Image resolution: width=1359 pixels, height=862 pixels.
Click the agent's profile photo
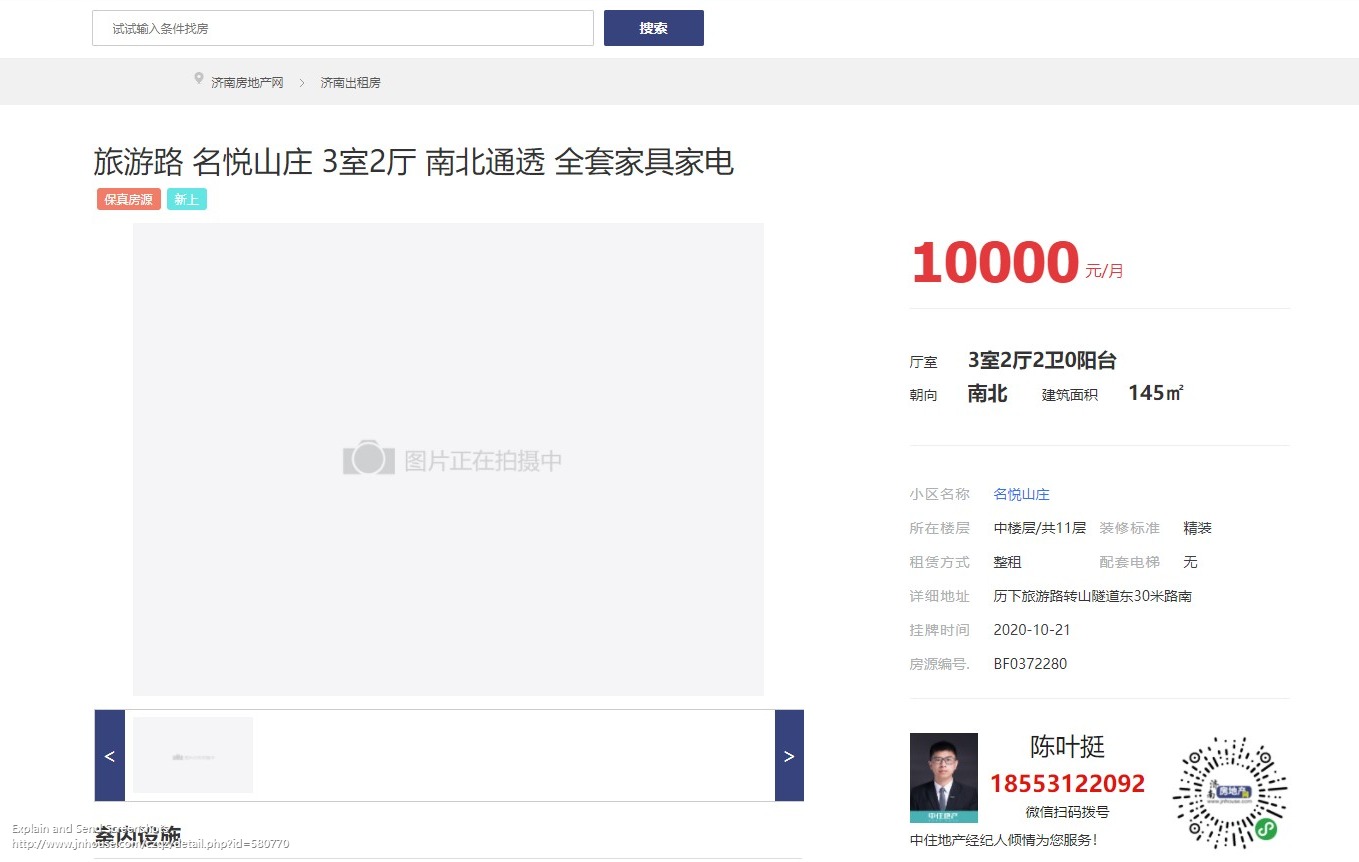943,776
